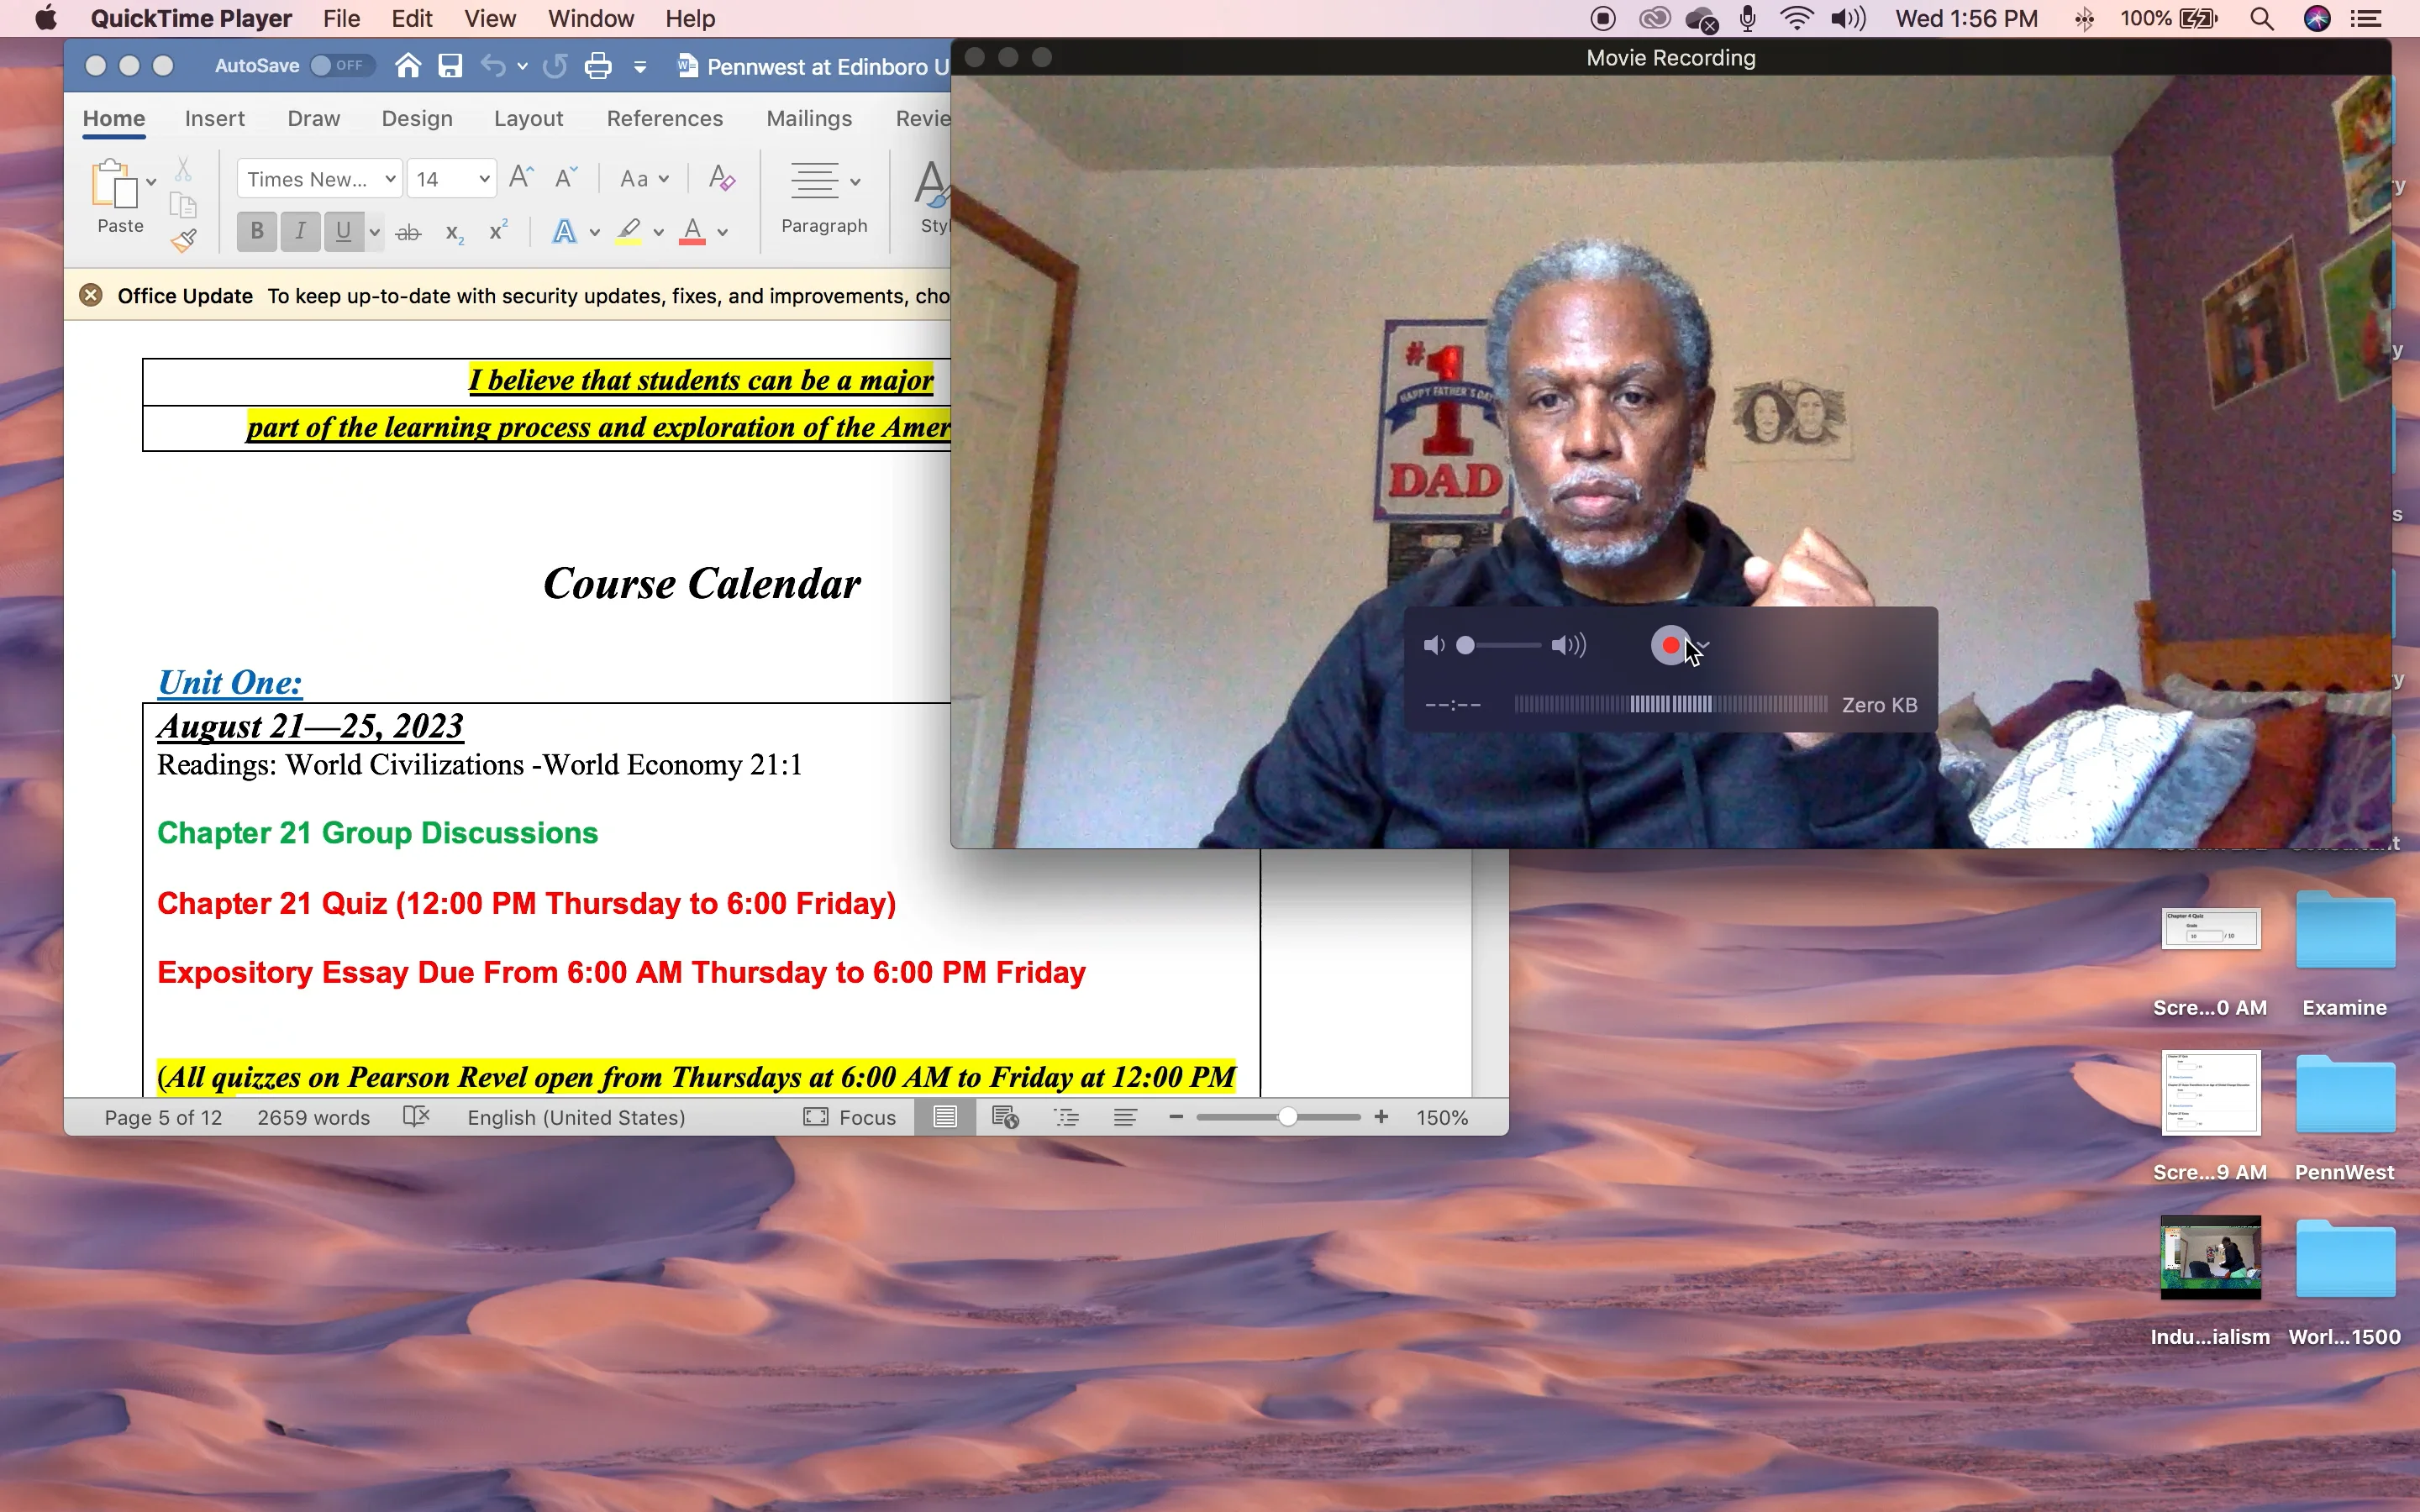The width and height of the screenshot is (2420, 1512).
Task: Increase font size with larger A icon
Action: point(521,178)
